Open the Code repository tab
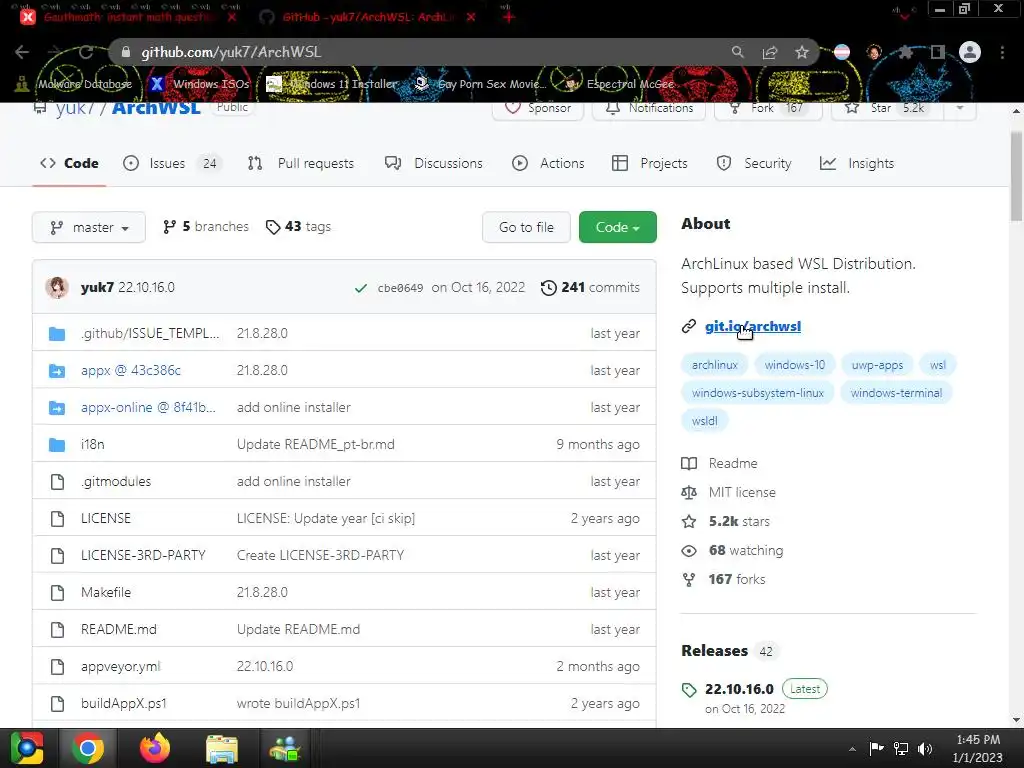This screenshot has height=768, width=1024. [x=69, y=163]
